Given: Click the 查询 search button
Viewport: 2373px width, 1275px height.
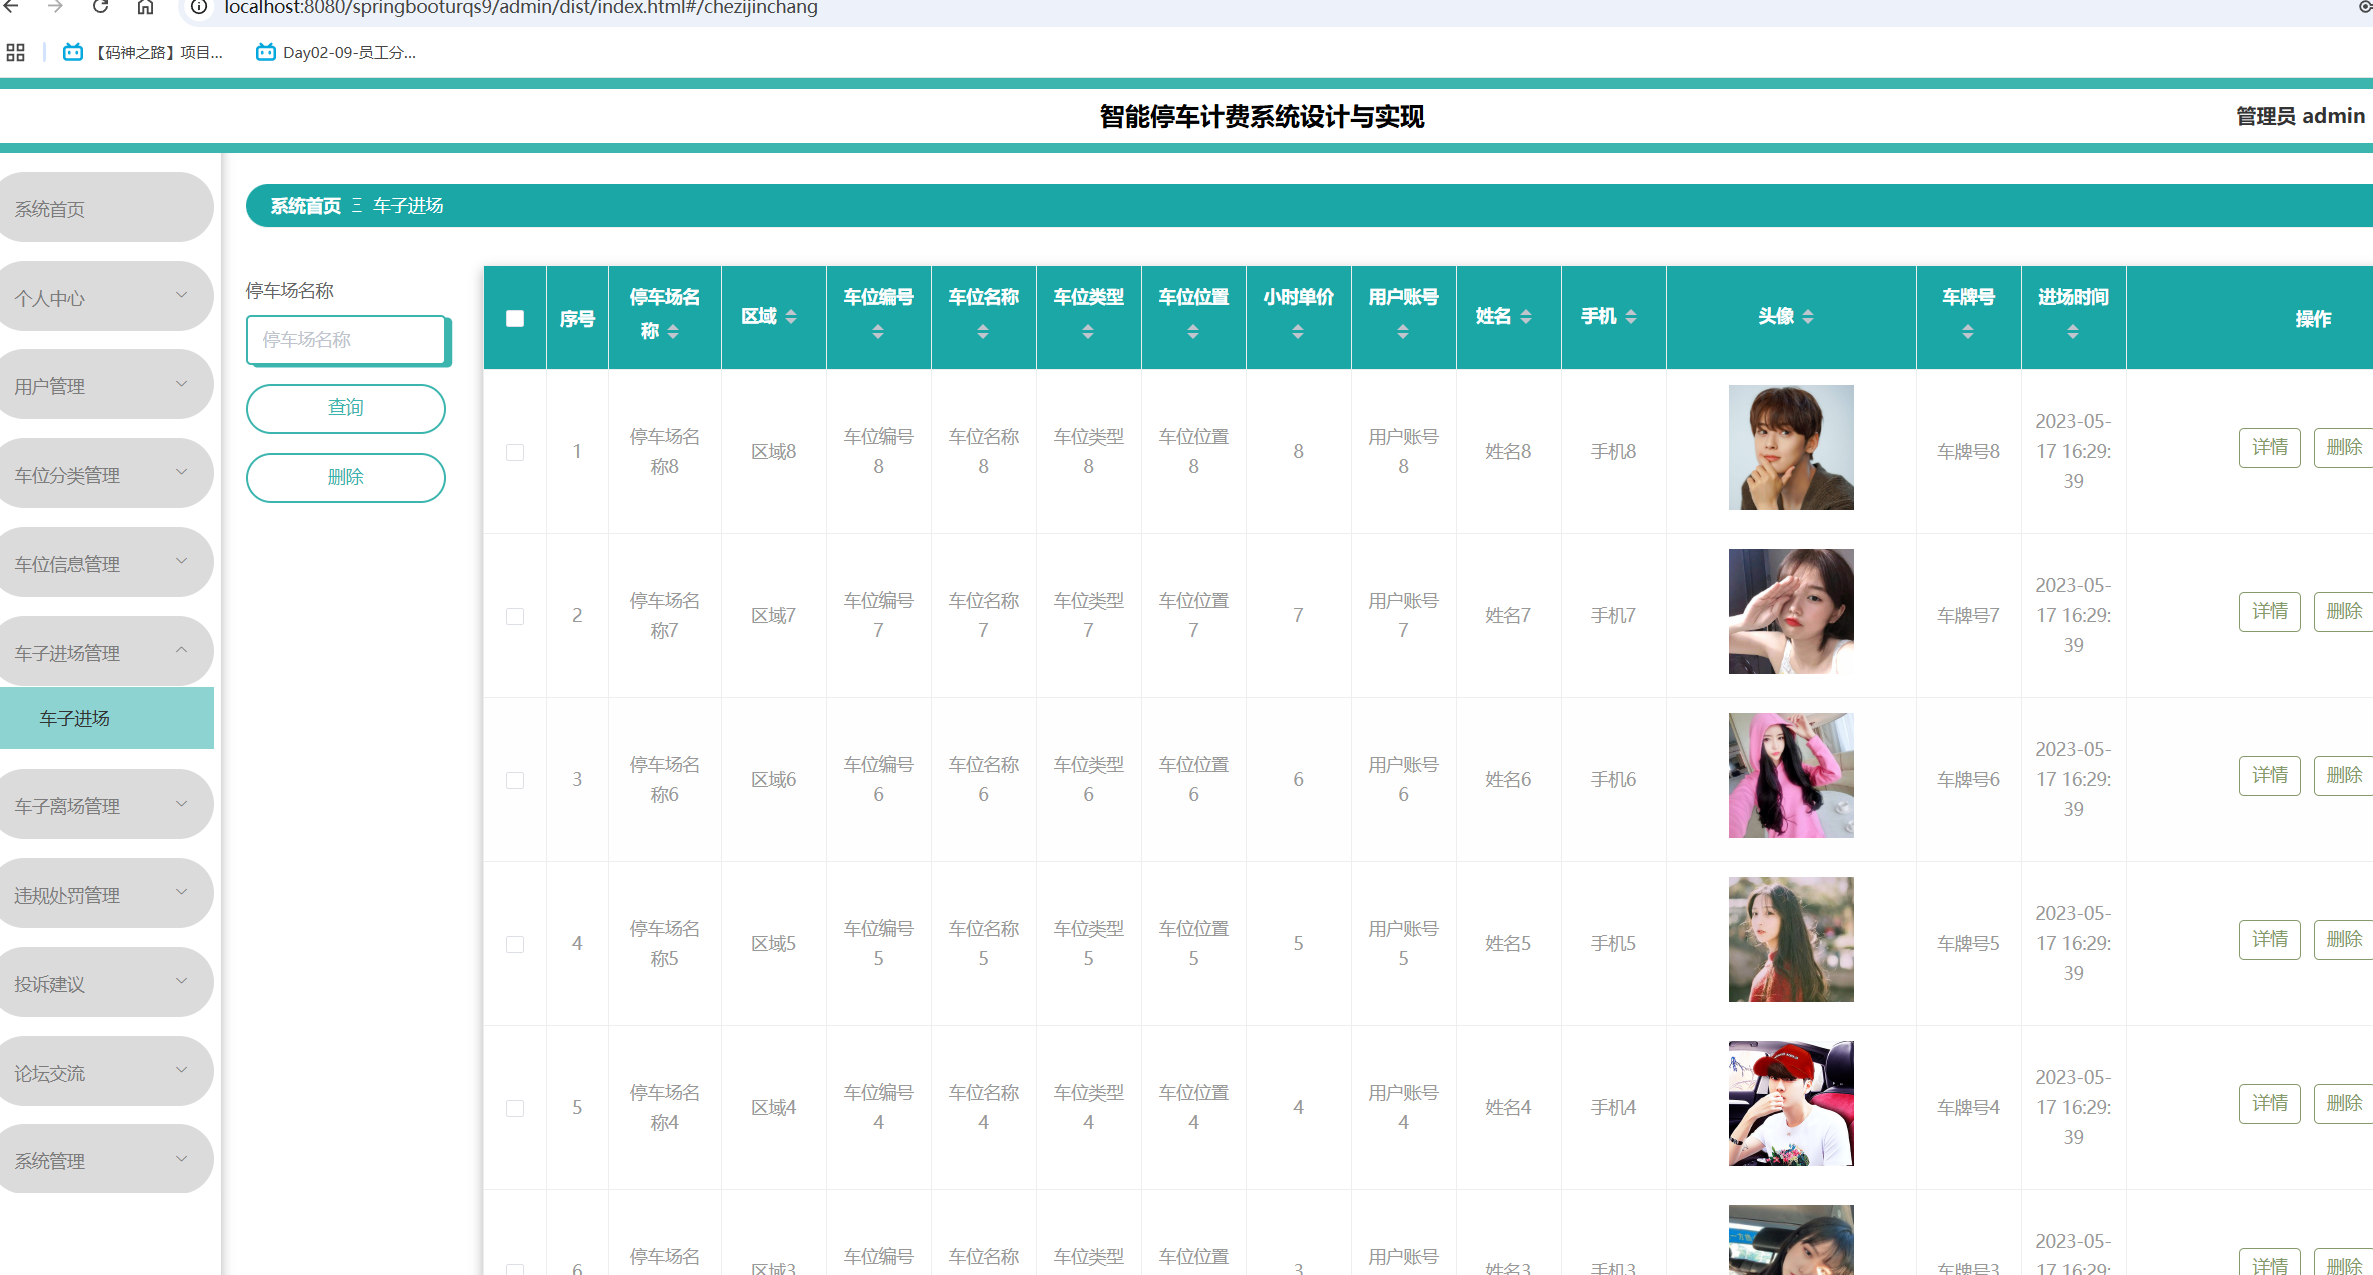Looking at the screenshot, I should (346, 408).
